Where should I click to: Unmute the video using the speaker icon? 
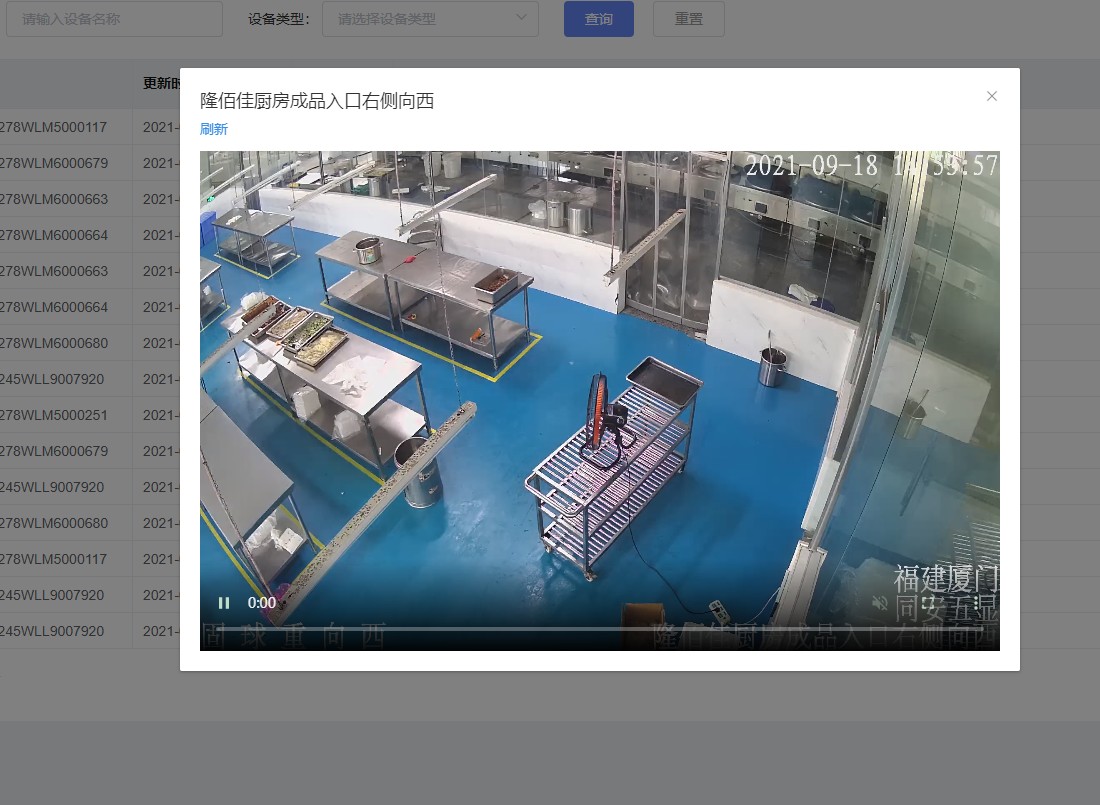click(880, 603)
